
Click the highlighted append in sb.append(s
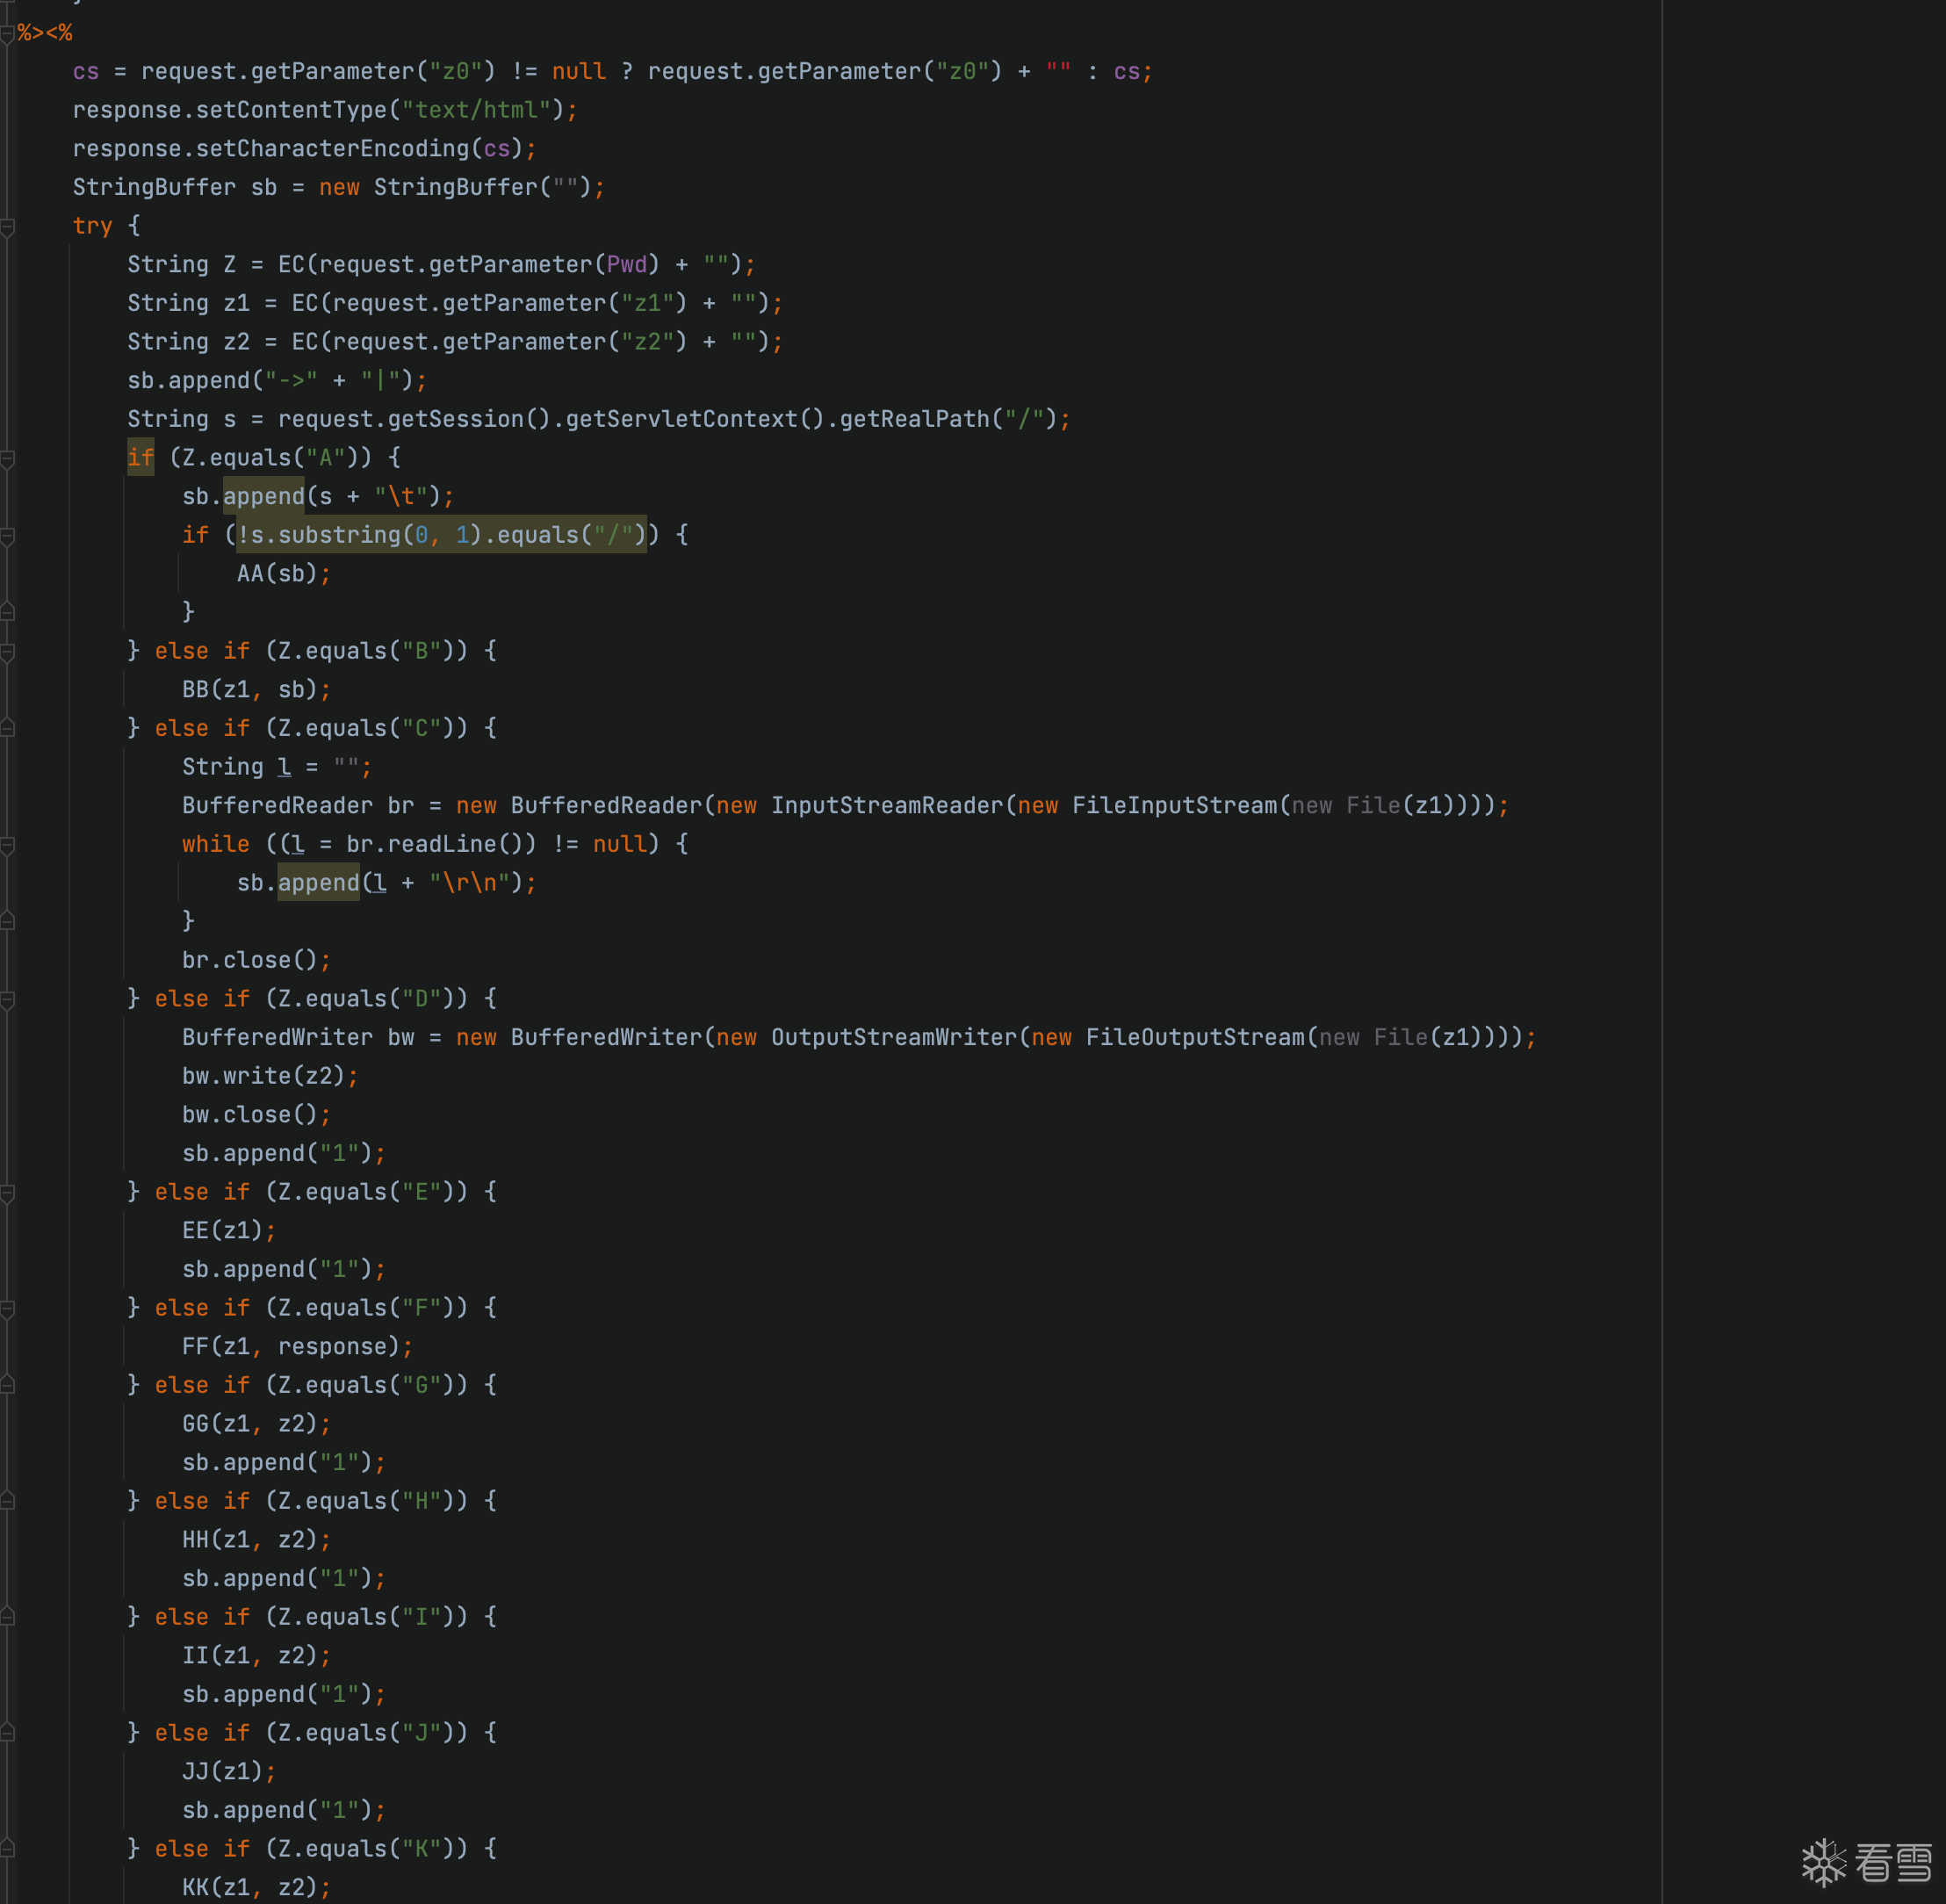[x=263, y=497]
